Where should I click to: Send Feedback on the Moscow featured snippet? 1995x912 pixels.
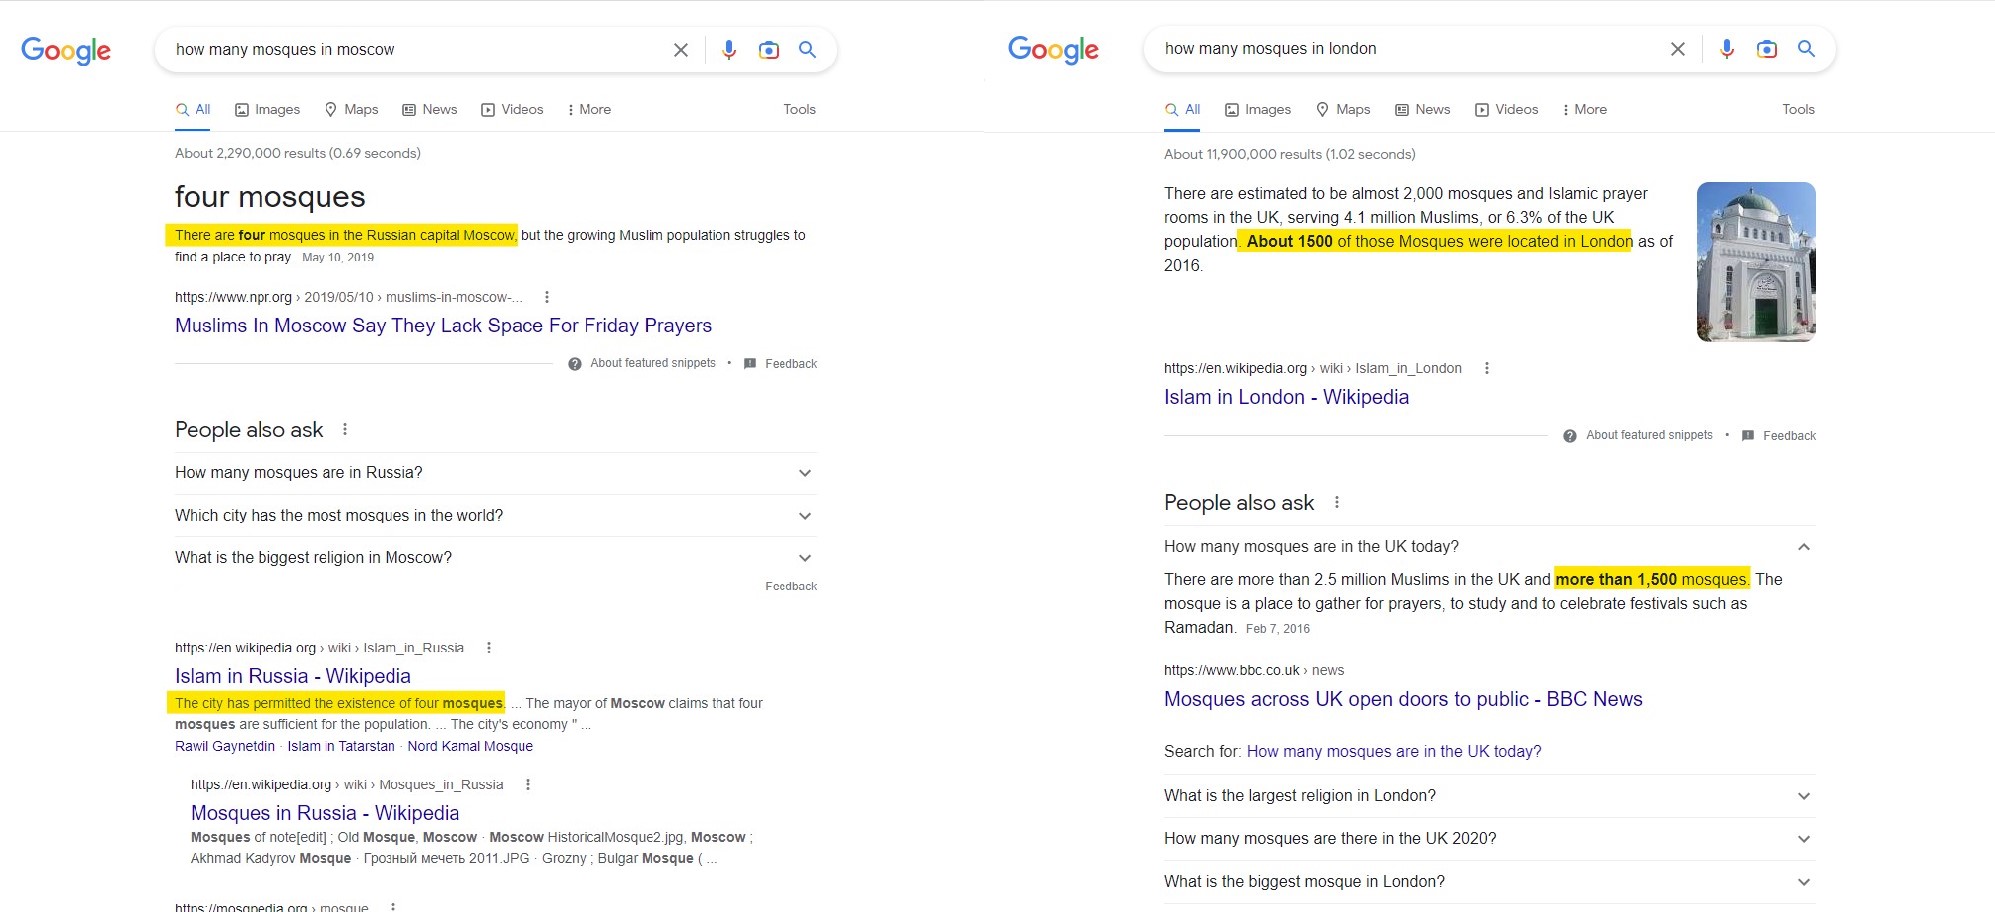pos(780,364)
